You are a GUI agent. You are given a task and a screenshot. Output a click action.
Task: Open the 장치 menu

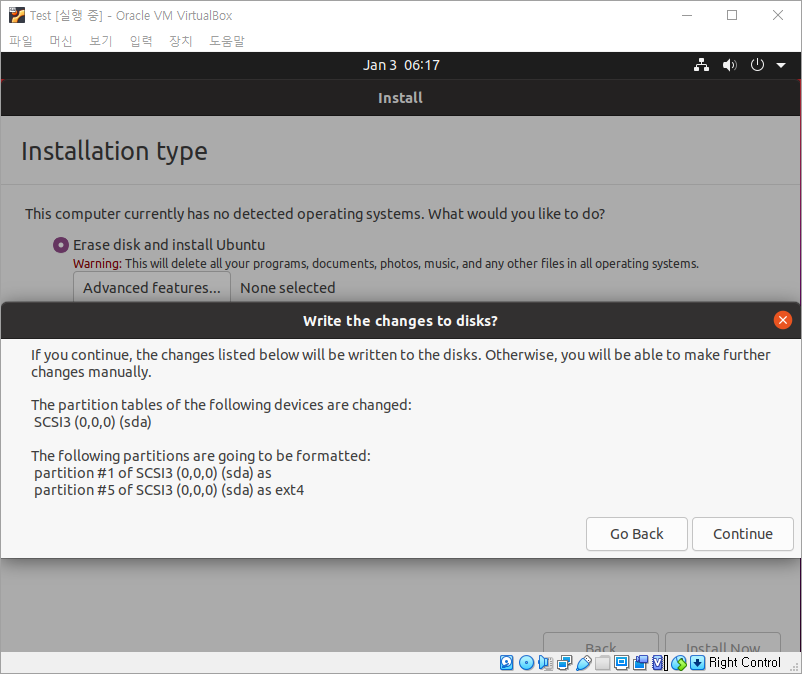(181, 41)
